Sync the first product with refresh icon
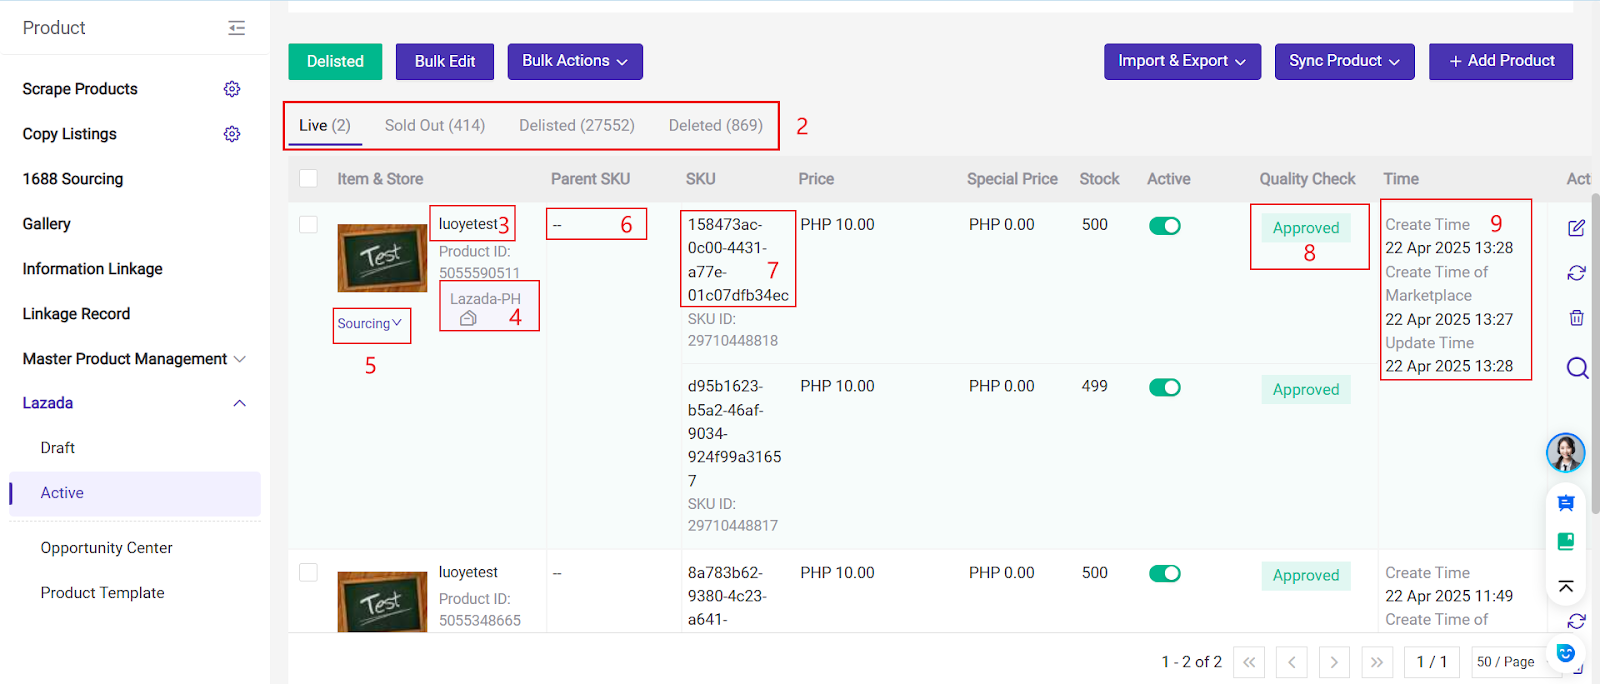The image size is (1600, 684). [1576, 273]
